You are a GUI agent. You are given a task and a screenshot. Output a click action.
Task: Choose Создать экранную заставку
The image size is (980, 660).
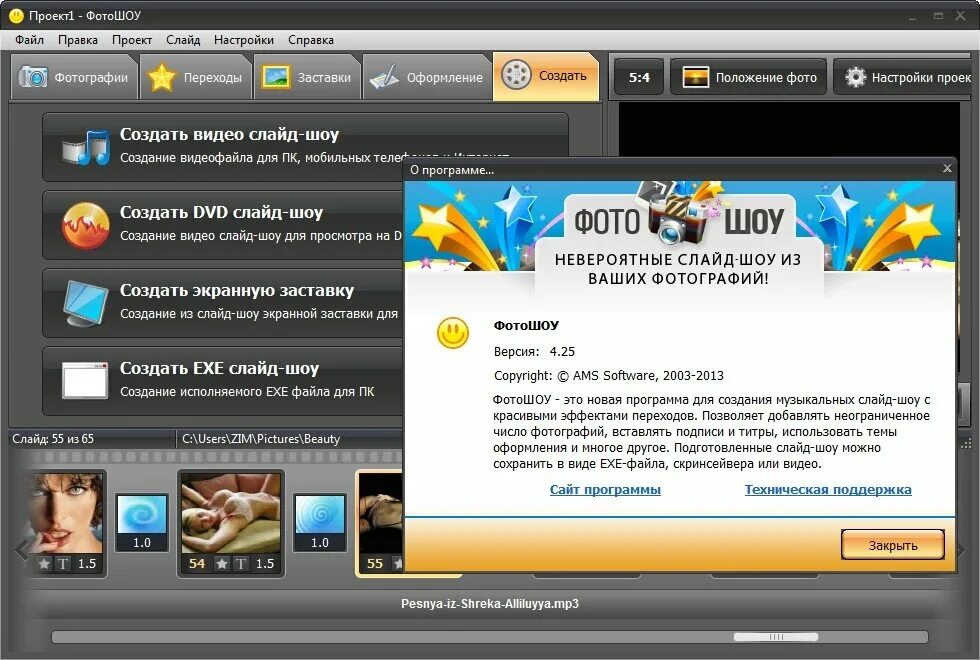point(223,303)
